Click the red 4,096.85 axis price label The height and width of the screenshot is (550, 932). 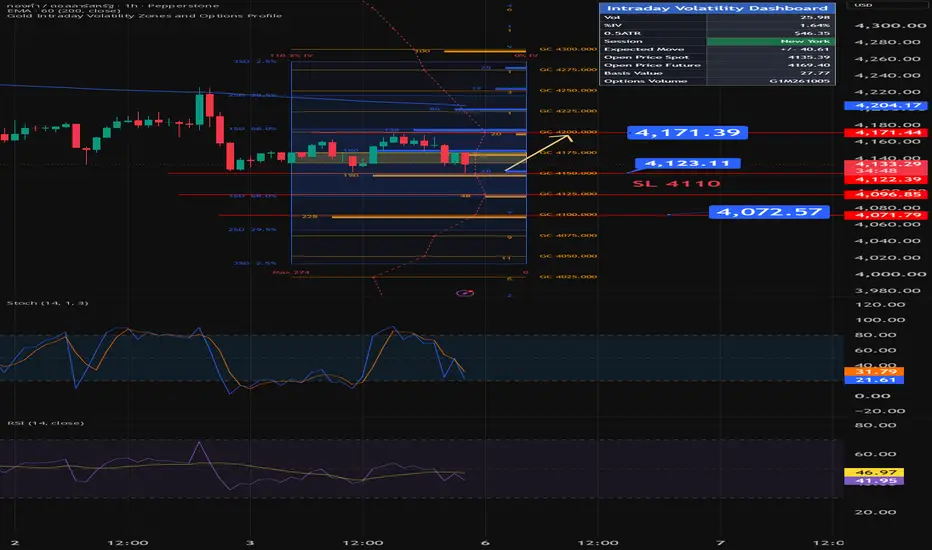click(x=886, y=194)
